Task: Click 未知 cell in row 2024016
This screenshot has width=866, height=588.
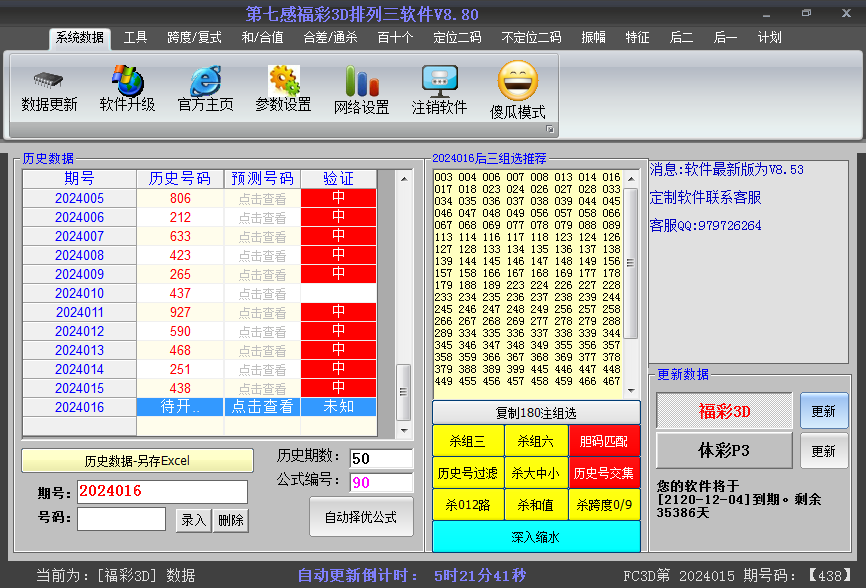Action: coord(339,407)
